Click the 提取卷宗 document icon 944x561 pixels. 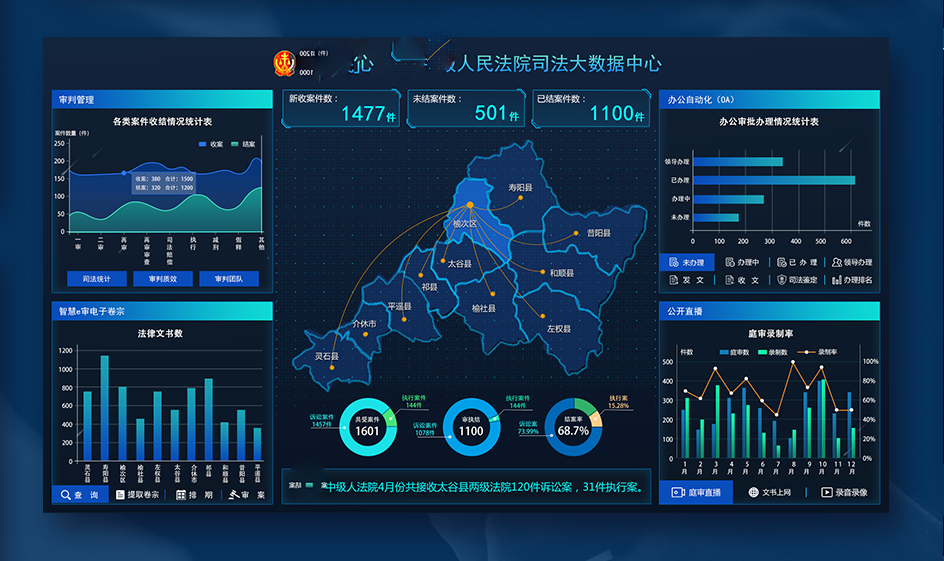click(x=120, y=495)
